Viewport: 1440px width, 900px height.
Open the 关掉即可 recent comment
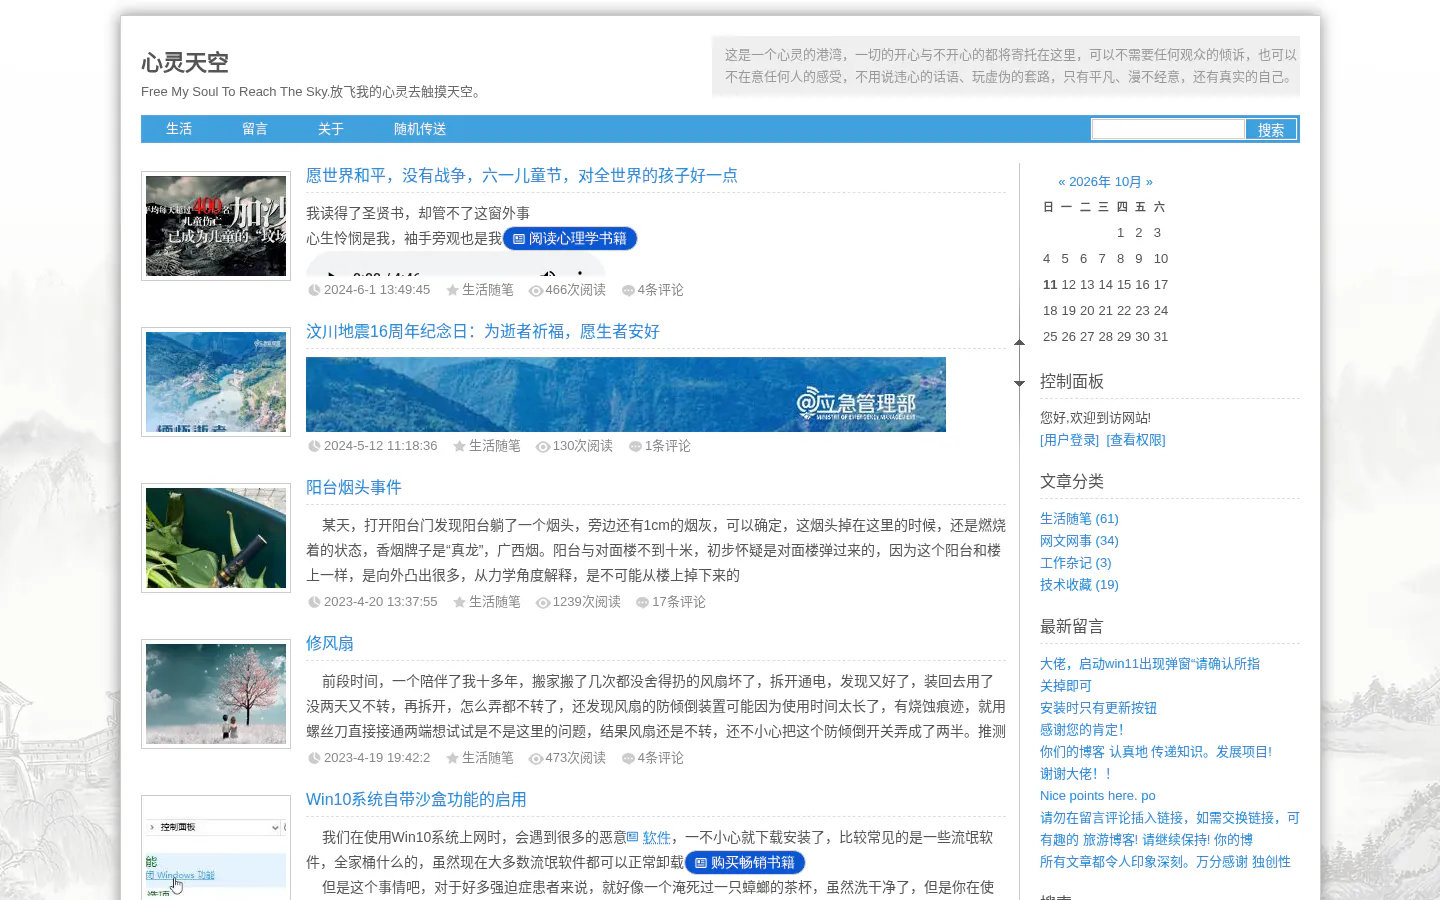[1066, 686]
